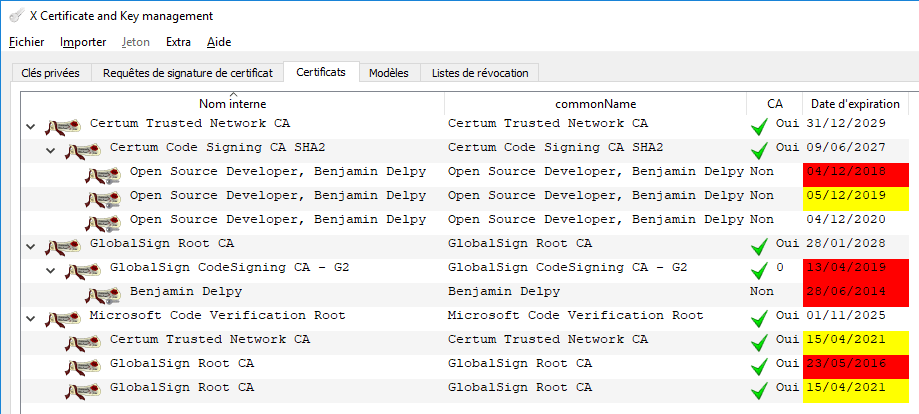919x414 pixels.
Task: Click certificate icon of GlobalSign CodeSigning CA - G2
Action: 83,270
